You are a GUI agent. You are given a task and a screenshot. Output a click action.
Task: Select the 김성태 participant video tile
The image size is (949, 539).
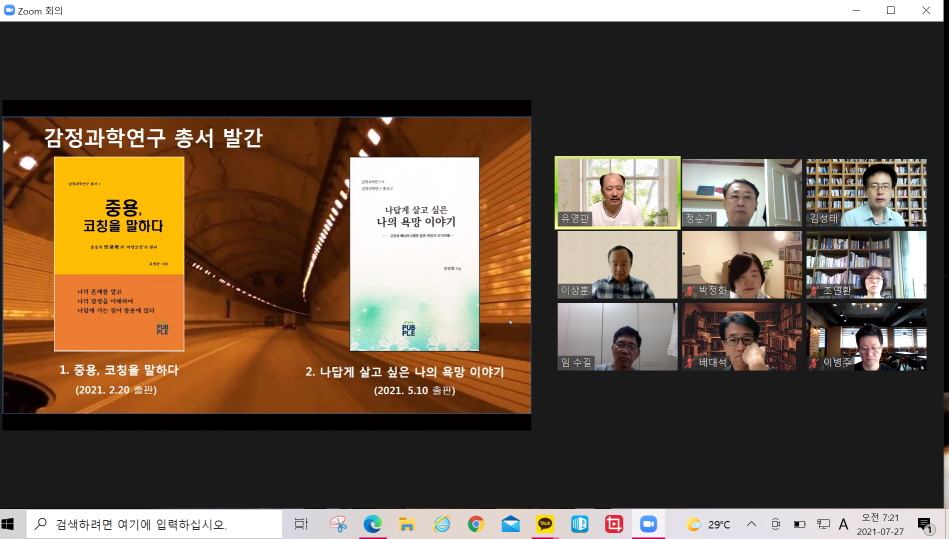pos(866,192)
